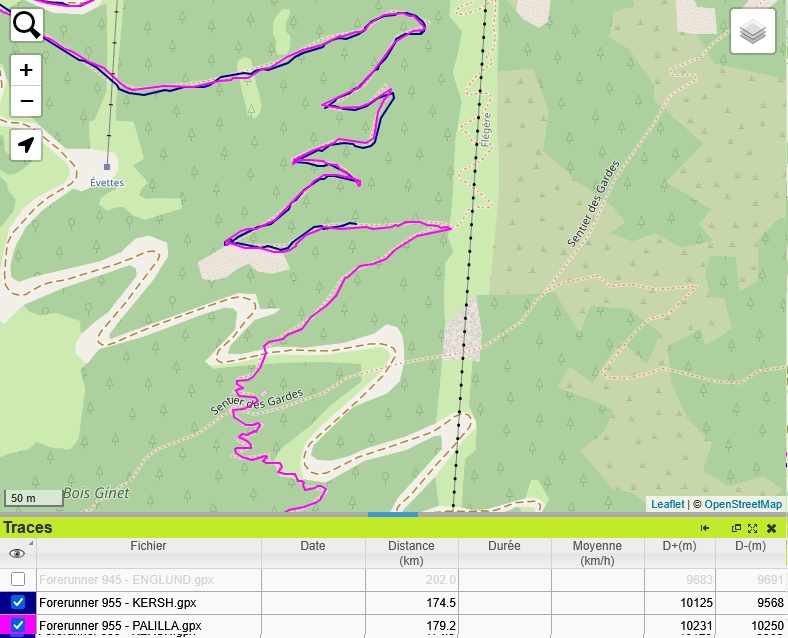Open the Leaflet attribution link
788x638 pixels.
(667, 504)
